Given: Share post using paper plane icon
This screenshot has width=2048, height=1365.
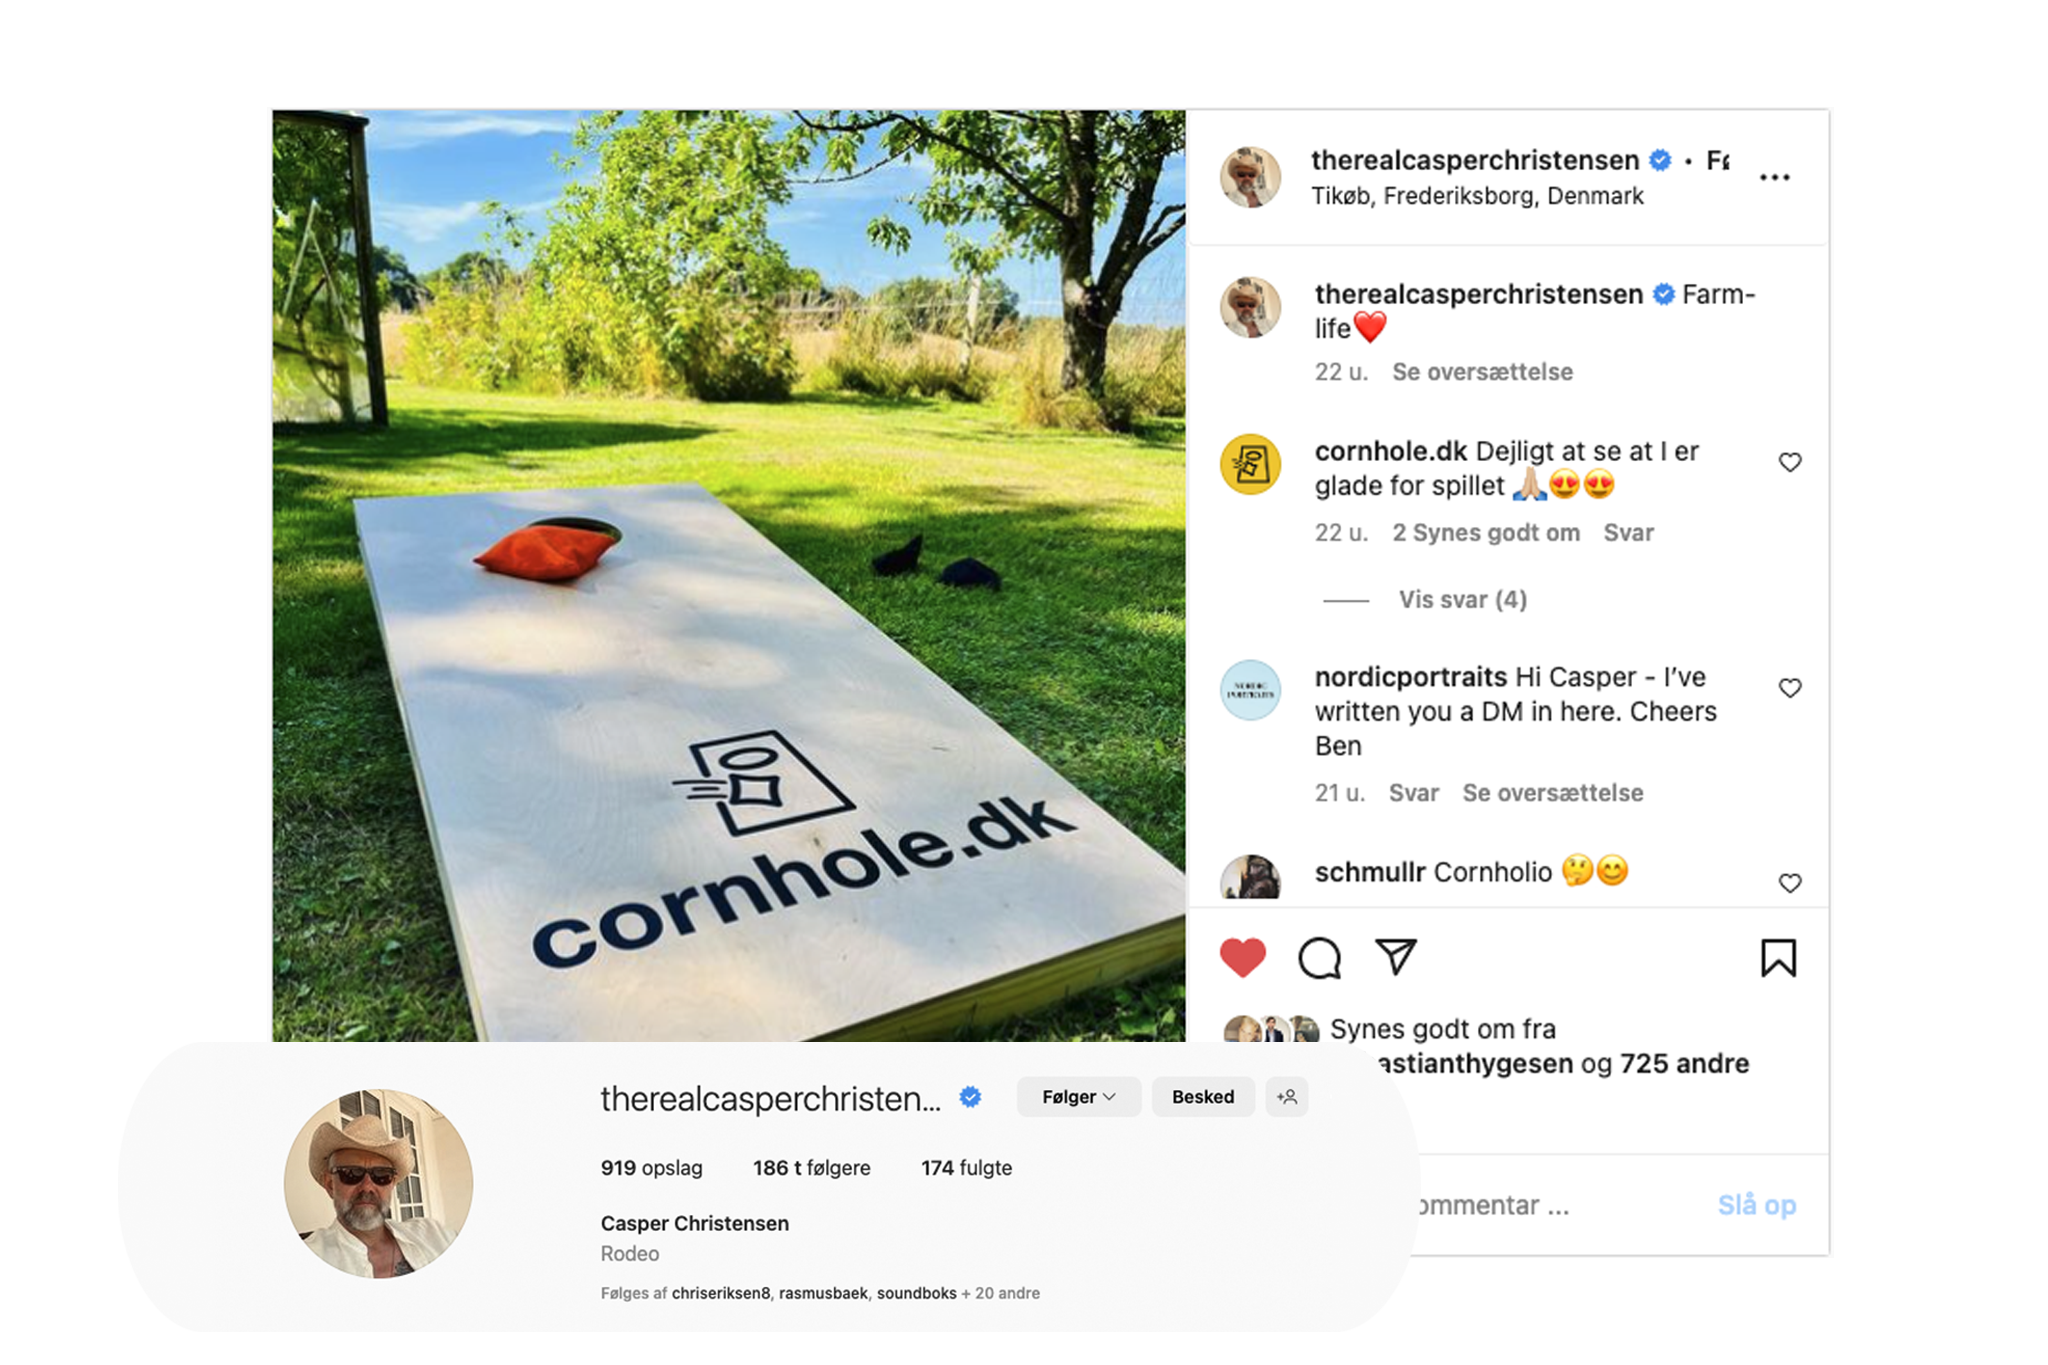Looking at the screenshot, I should (x=1396, y=956).
